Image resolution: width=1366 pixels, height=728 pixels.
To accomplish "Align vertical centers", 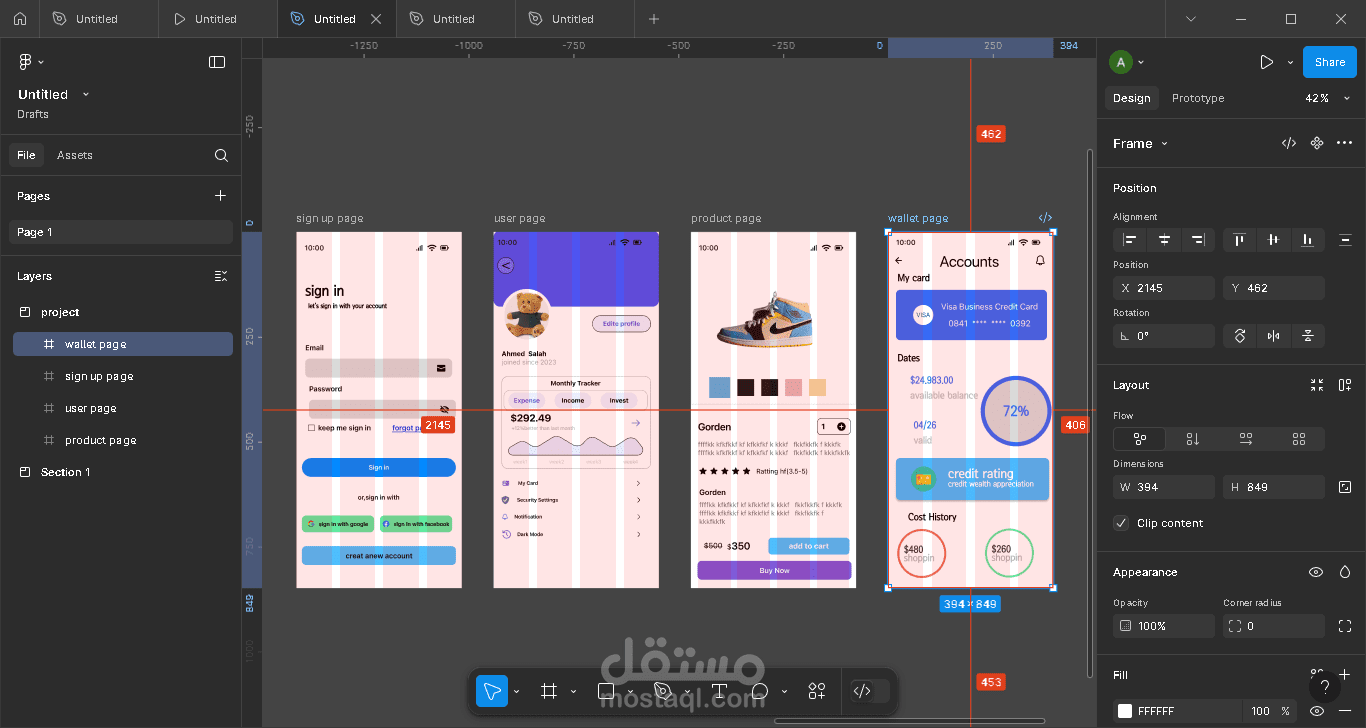I will point(1273,240).
